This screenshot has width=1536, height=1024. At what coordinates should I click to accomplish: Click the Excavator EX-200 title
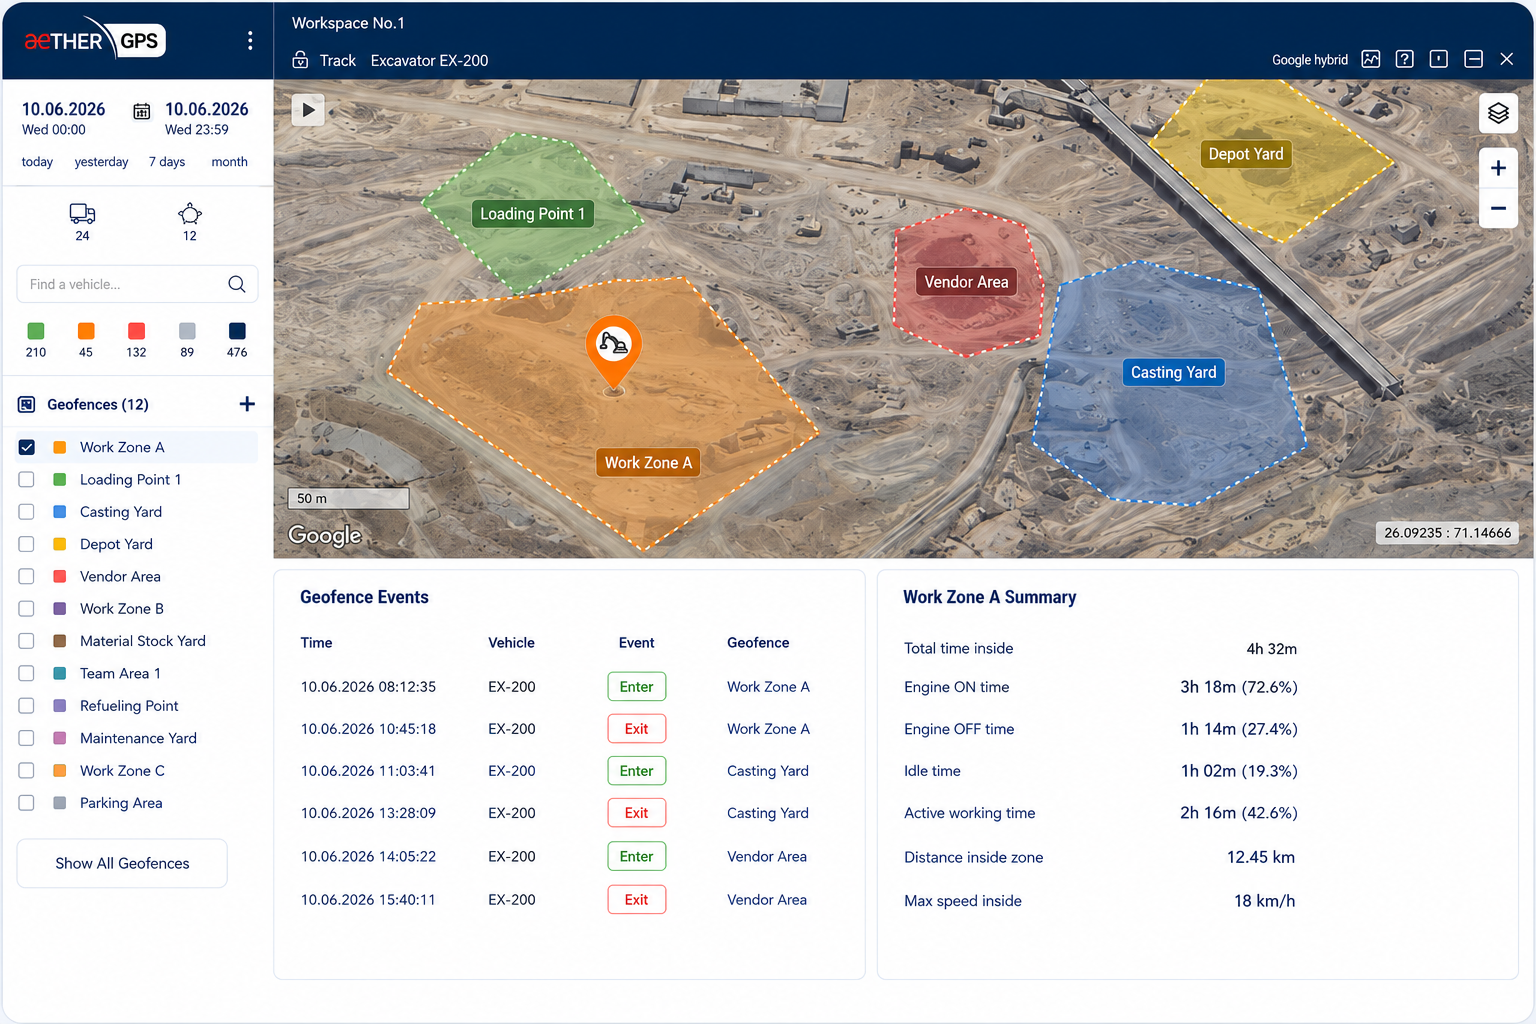point(429,61)
